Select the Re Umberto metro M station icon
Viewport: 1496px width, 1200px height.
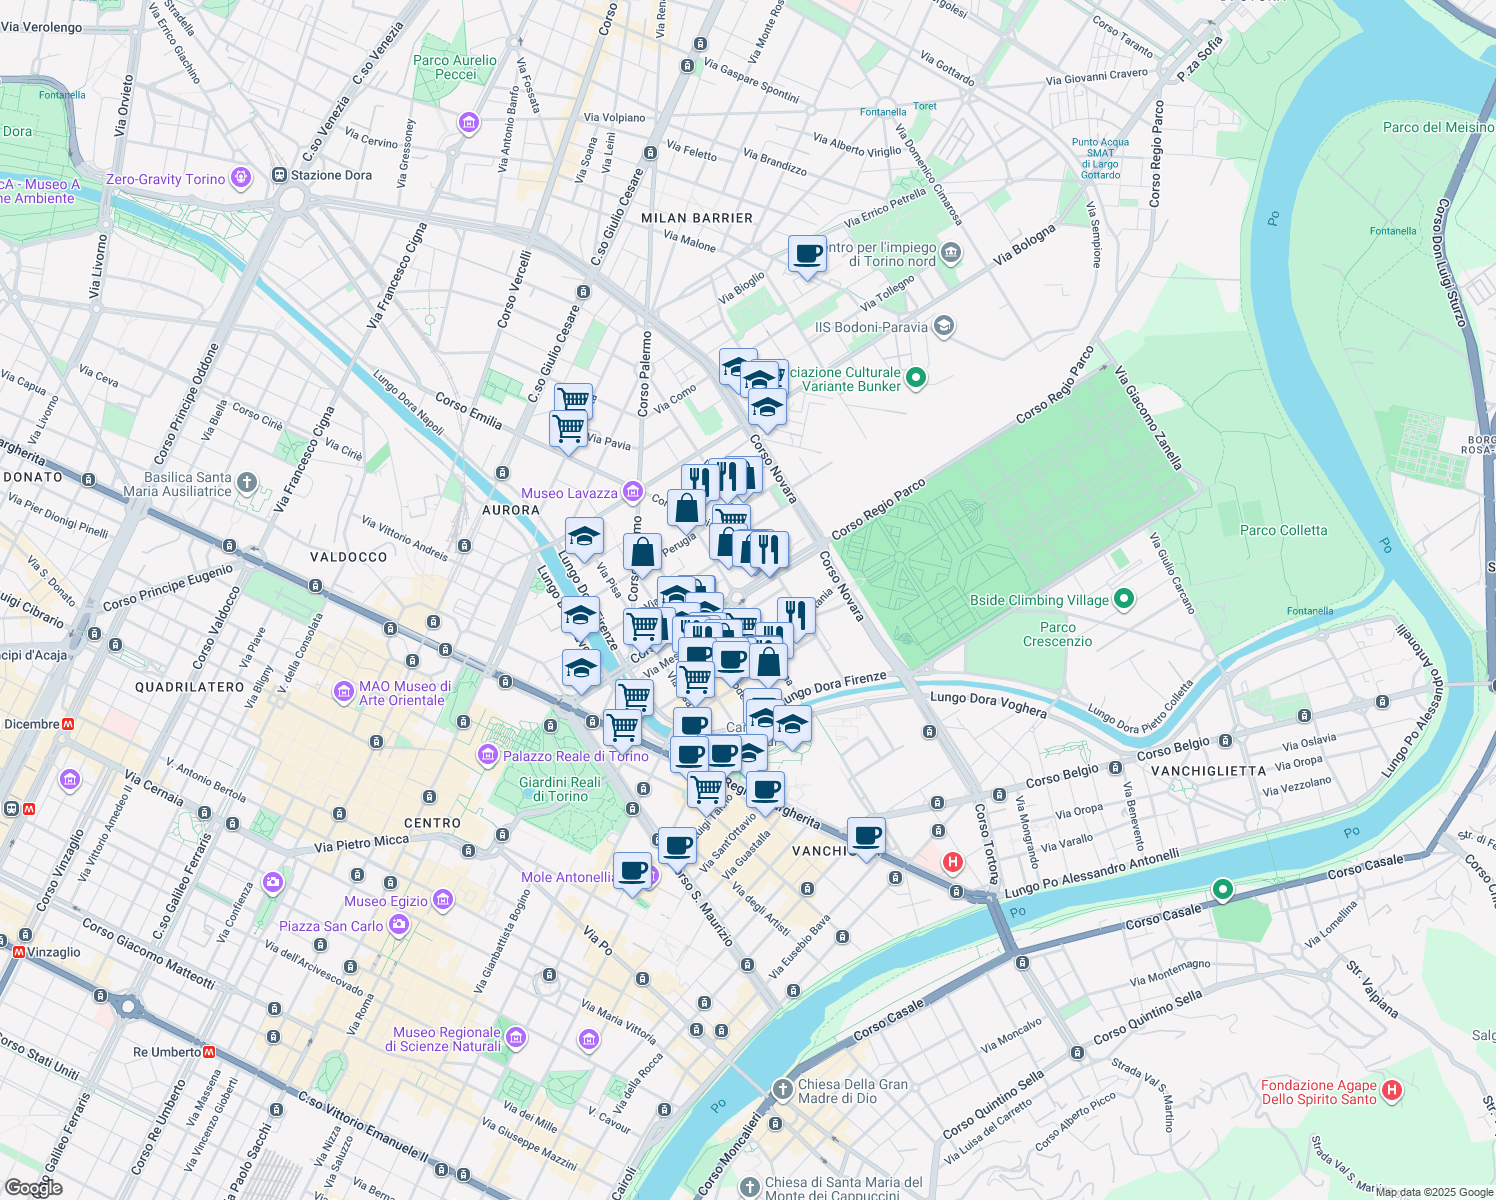(x=211, y=1052)
